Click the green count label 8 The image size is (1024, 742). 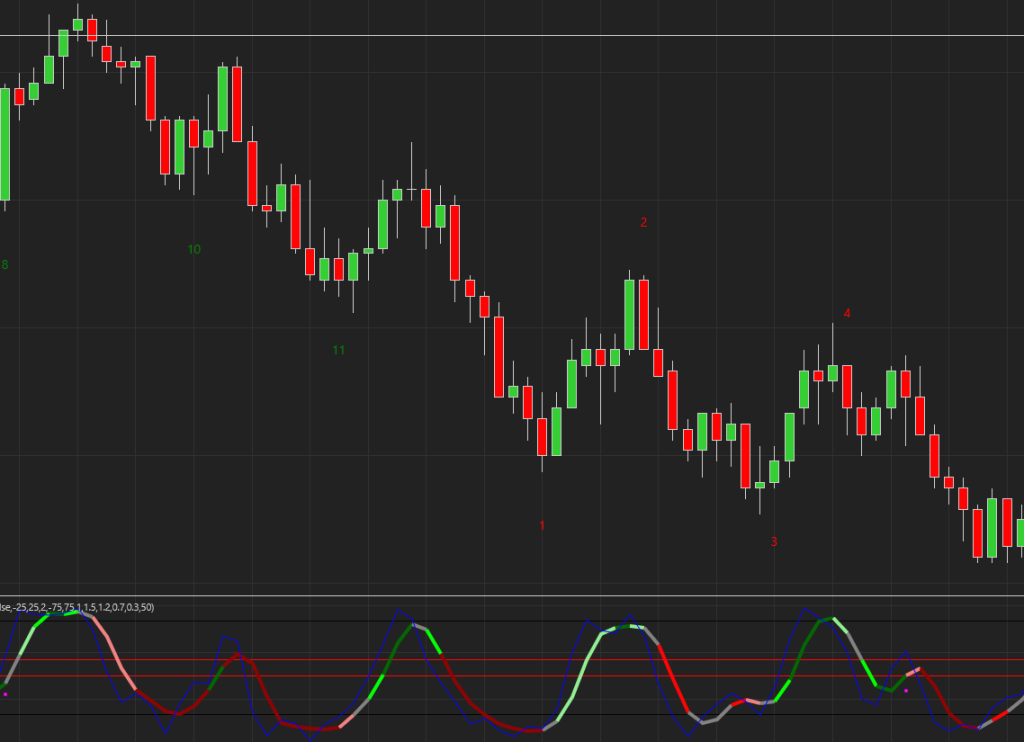coord(5,265)
